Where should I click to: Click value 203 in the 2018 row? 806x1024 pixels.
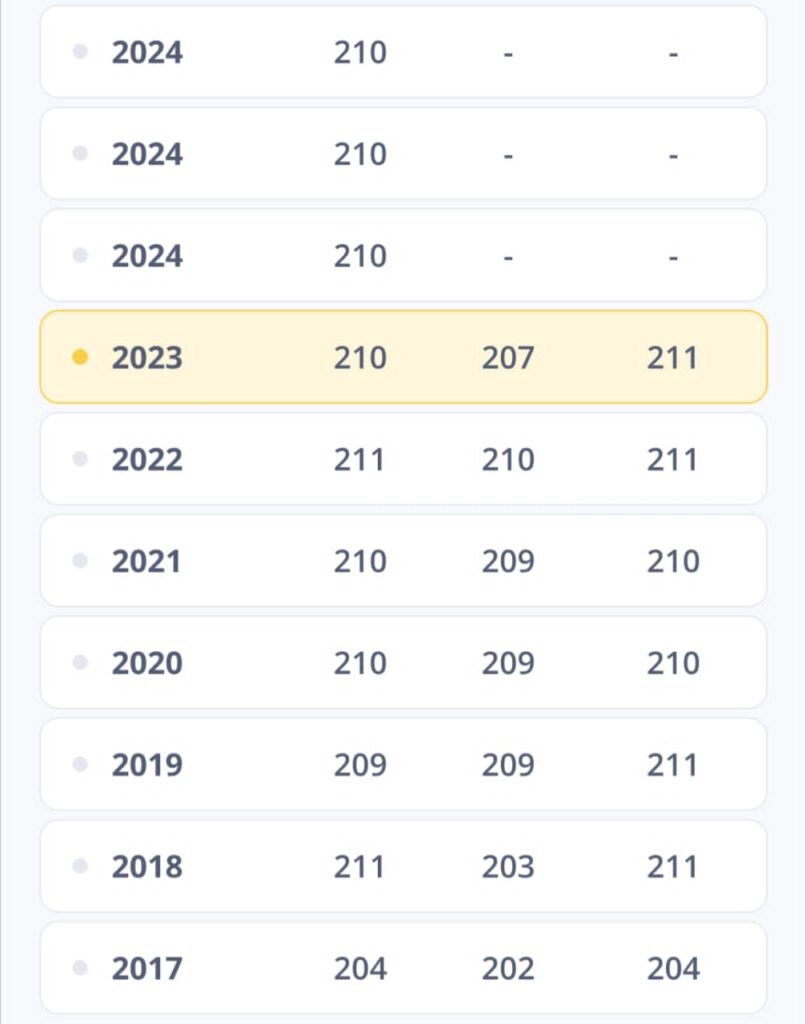[508, 867]
